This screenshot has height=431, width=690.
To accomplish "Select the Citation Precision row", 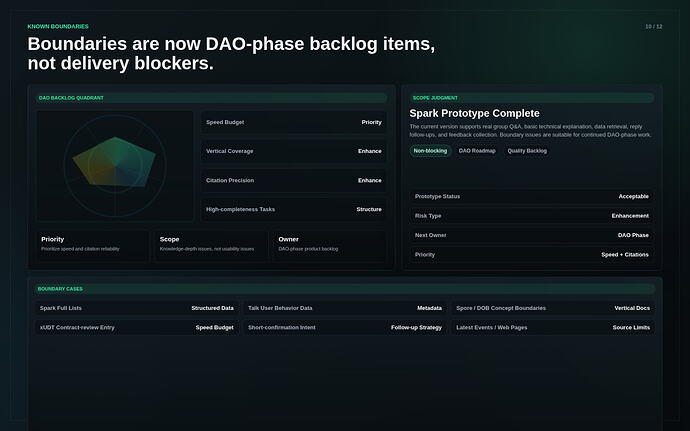I will [x=294, y=180].
